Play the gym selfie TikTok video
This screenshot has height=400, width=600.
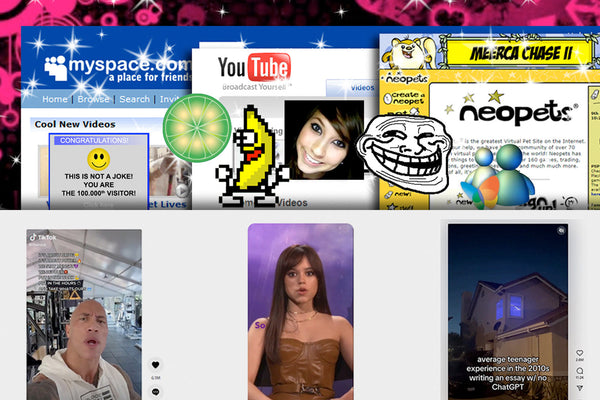(84, 315)
